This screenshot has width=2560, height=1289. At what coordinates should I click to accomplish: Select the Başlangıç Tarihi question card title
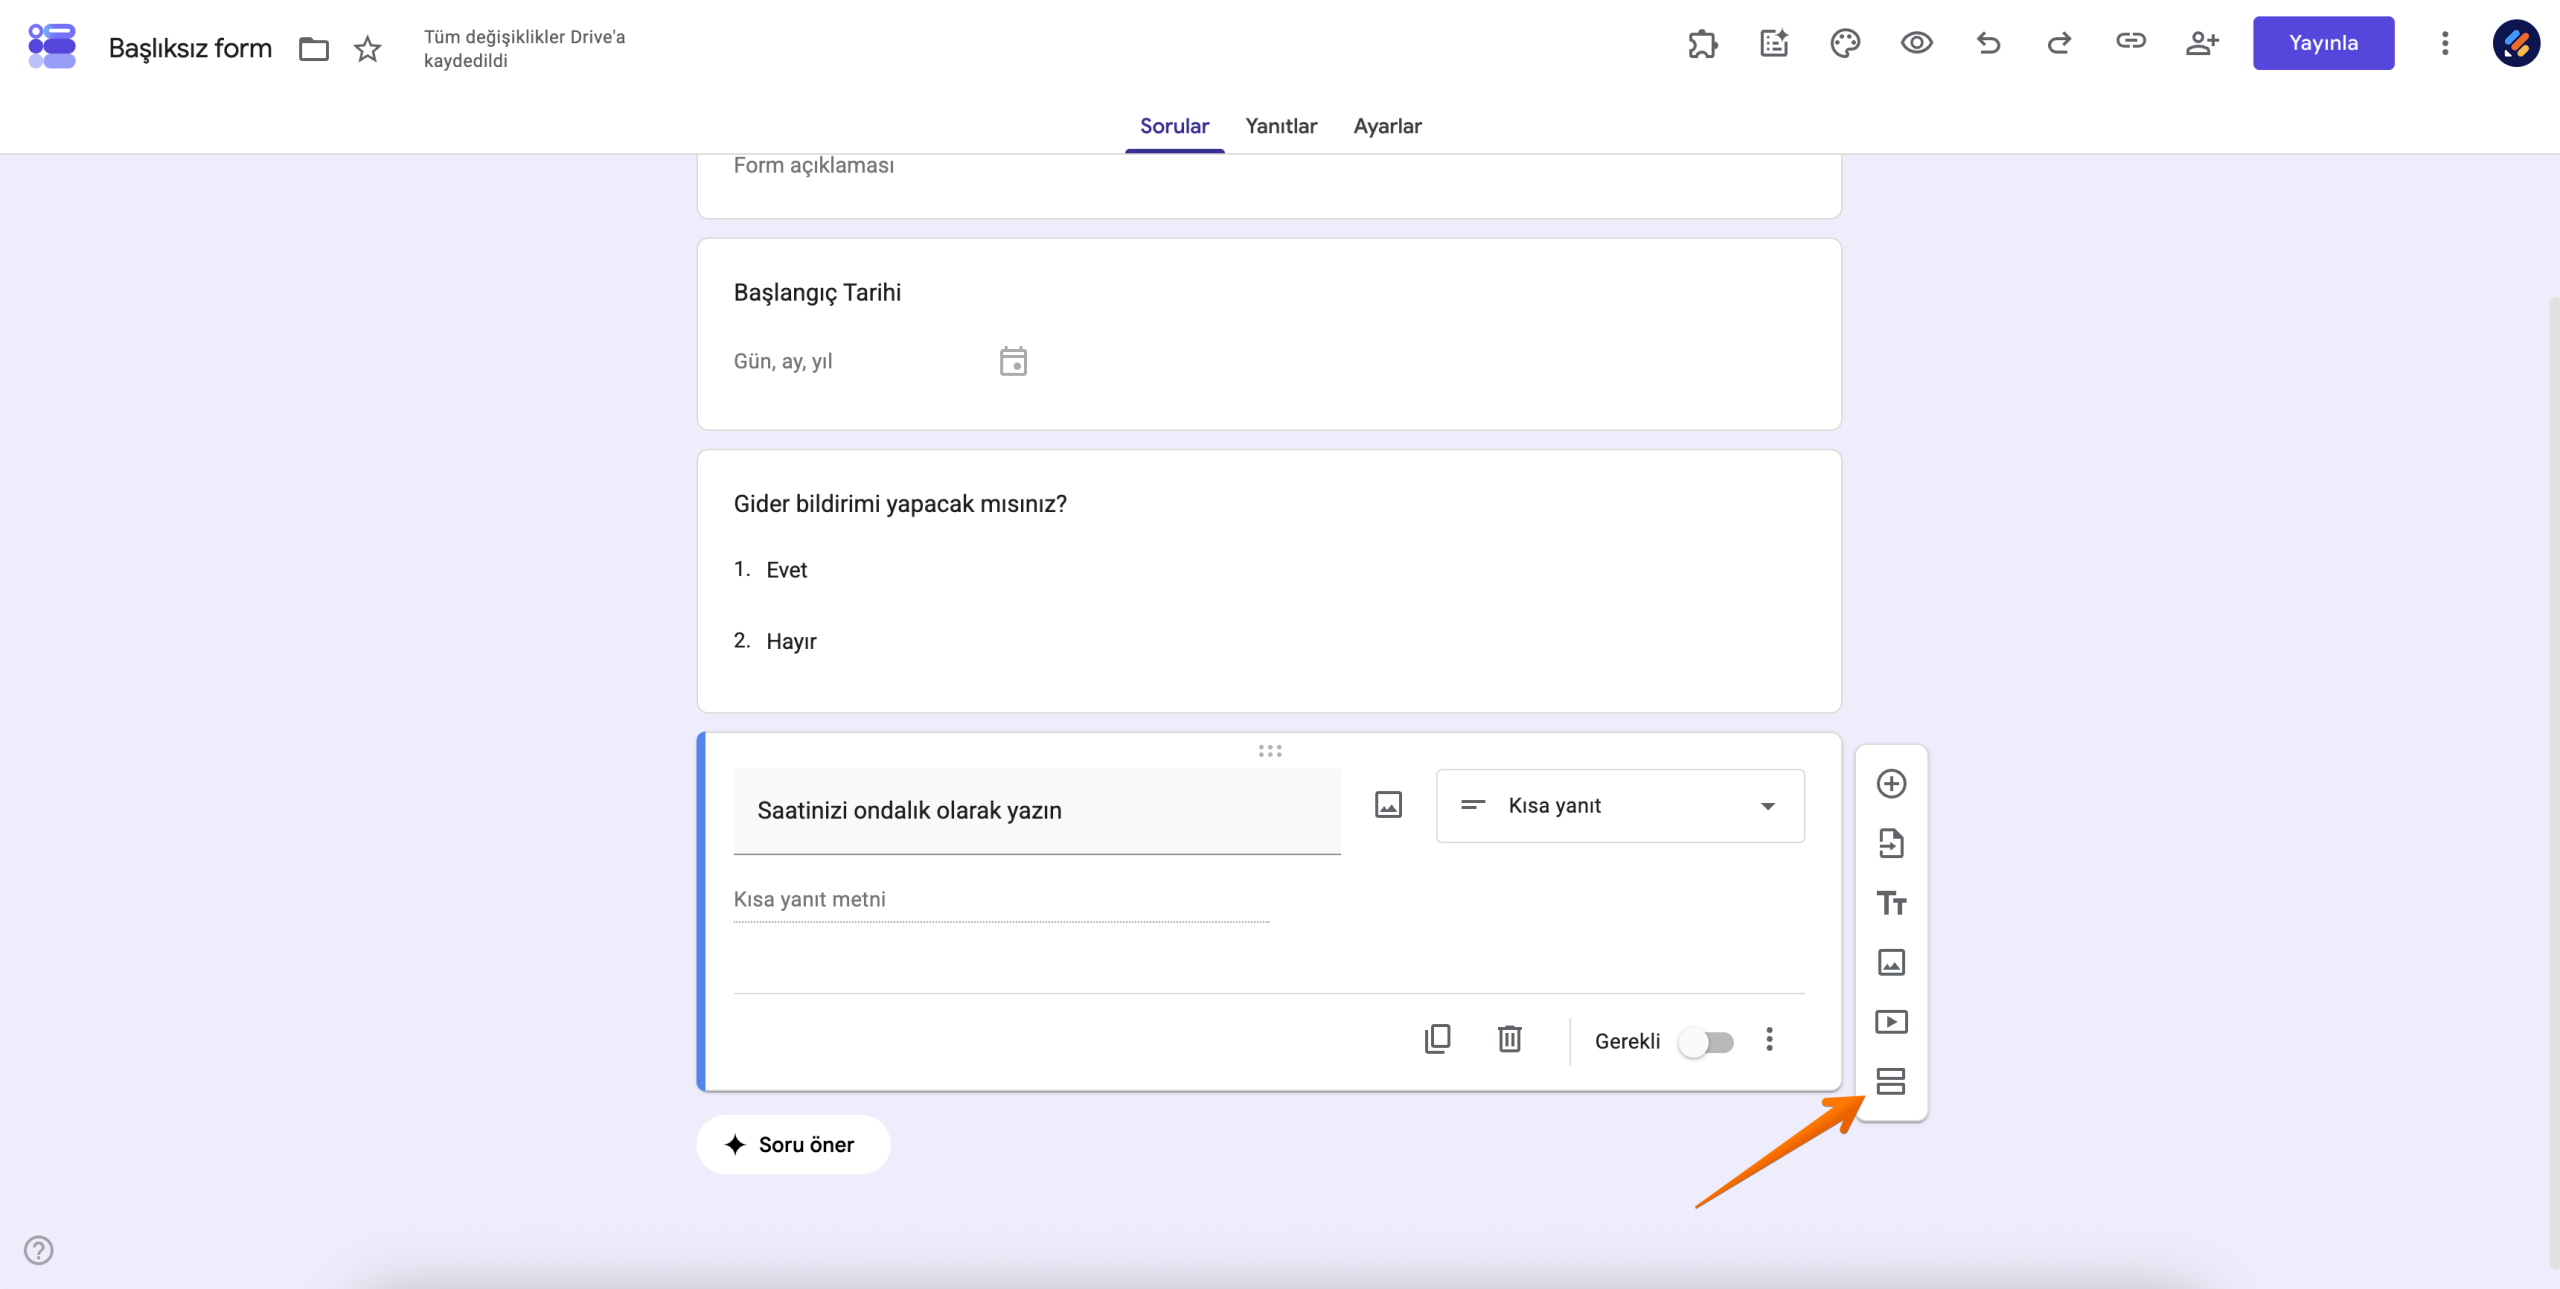(817, 293)
